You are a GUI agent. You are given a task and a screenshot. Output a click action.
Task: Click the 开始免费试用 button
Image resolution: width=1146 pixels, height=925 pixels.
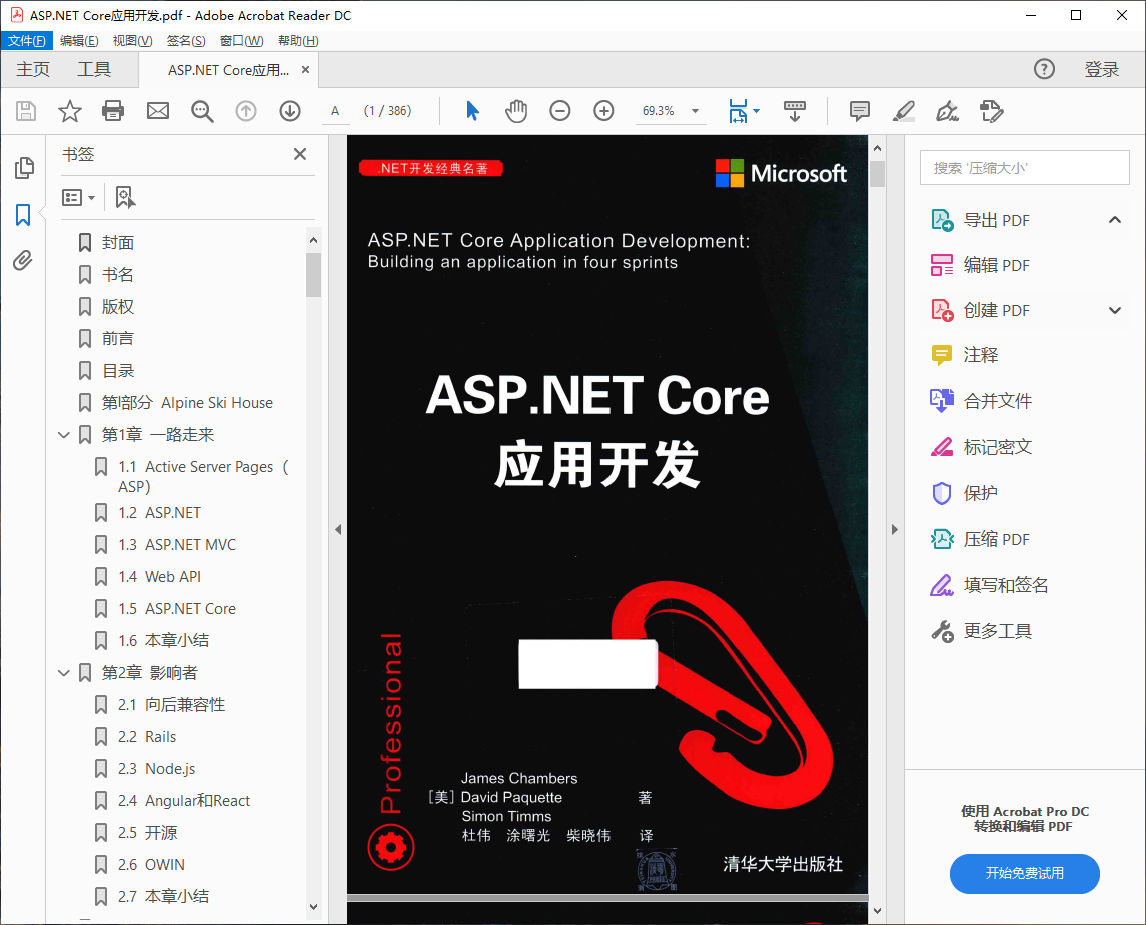pos(1024,874)
